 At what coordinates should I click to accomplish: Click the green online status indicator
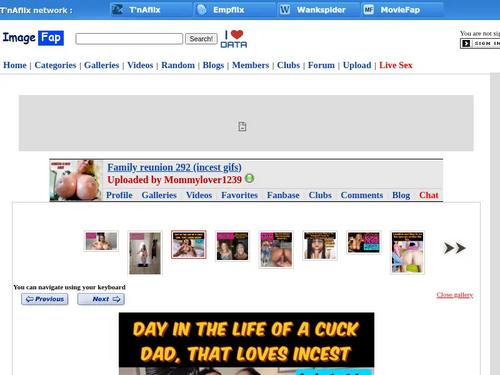point(249,179)
